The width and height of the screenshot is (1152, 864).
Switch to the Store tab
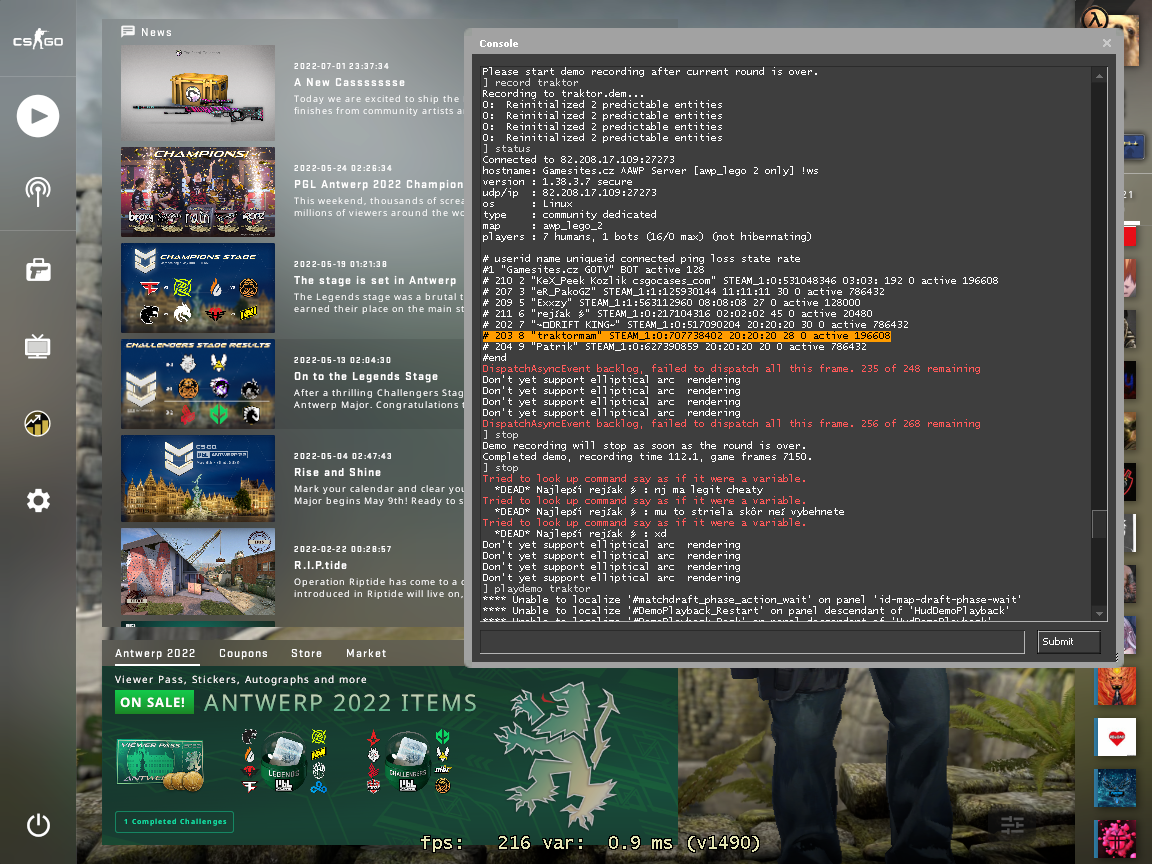(x=306, y=653)
